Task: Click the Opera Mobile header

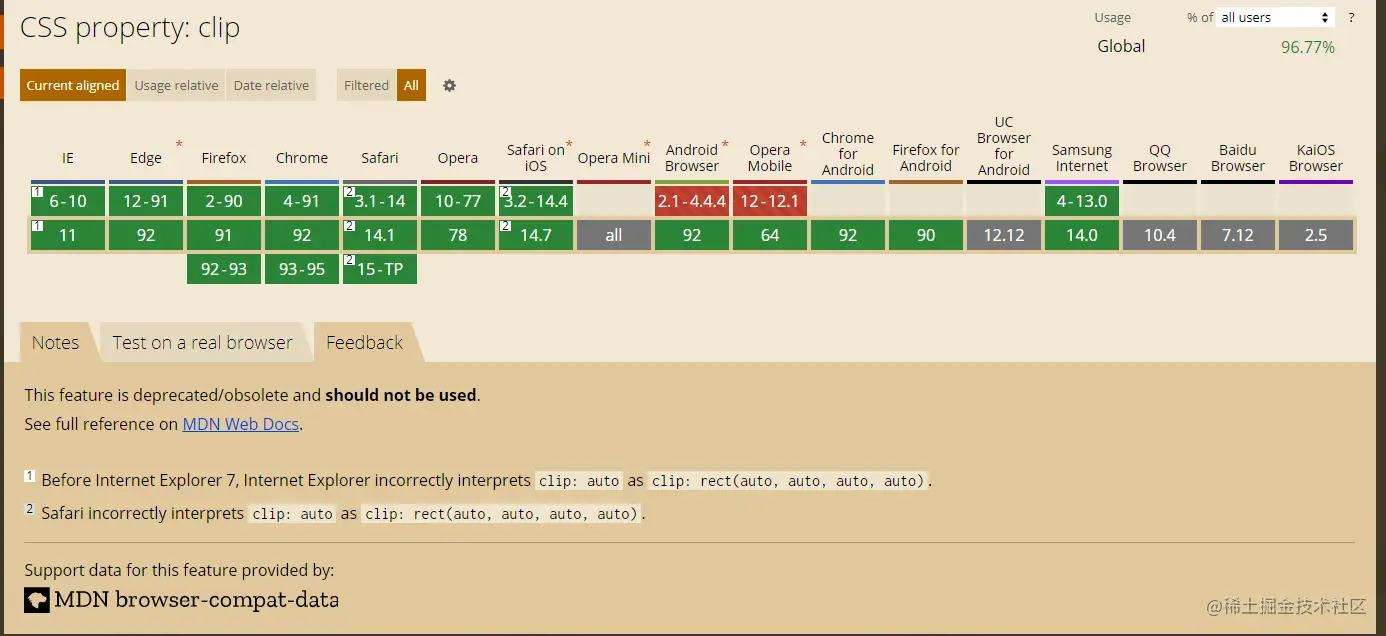Action: [770, 158]
